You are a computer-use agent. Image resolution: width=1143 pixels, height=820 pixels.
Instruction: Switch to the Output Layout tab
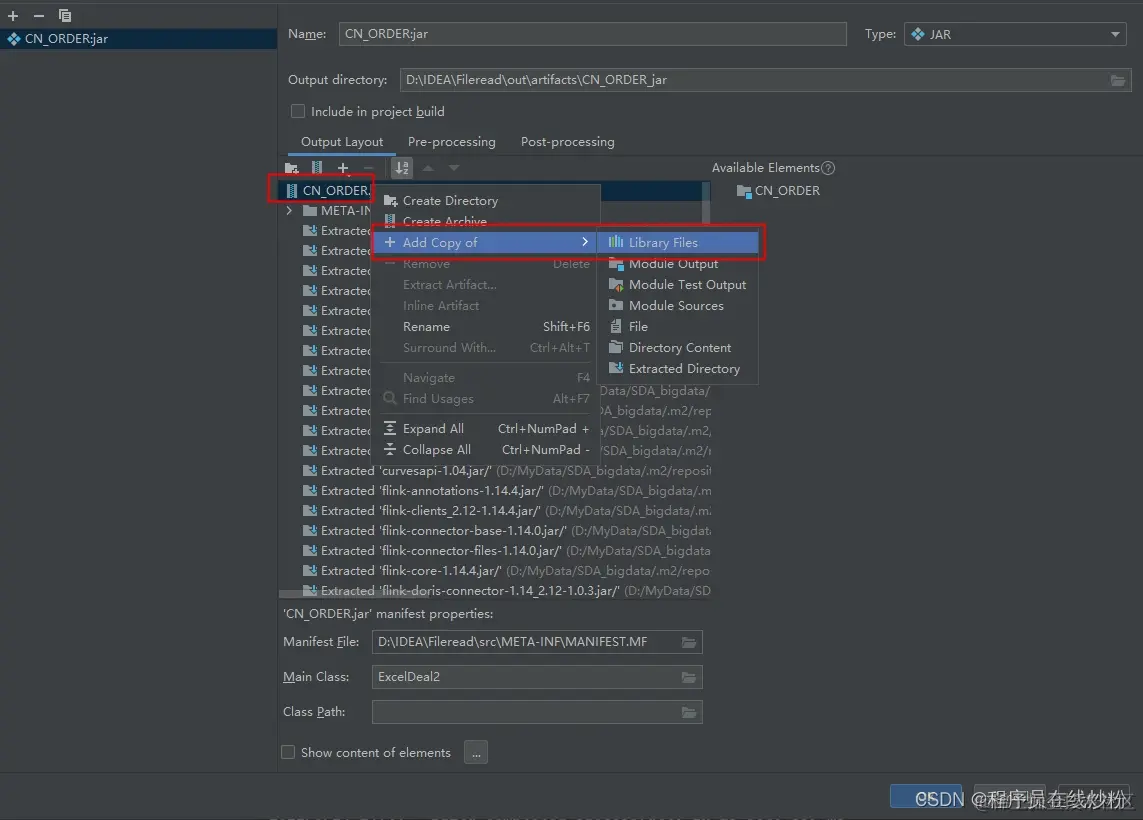[342, 141]
